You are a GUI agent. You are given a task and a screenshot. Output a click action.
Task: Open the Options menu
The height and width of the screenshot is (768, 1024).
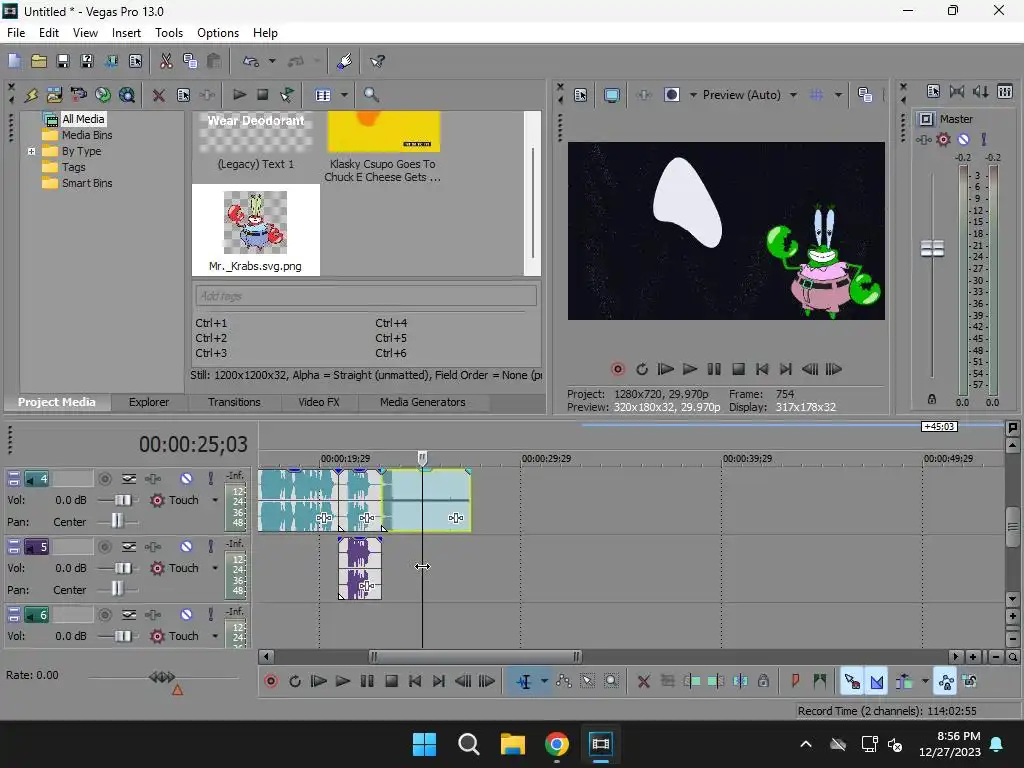pyautogui.click(x=217, y=33)
